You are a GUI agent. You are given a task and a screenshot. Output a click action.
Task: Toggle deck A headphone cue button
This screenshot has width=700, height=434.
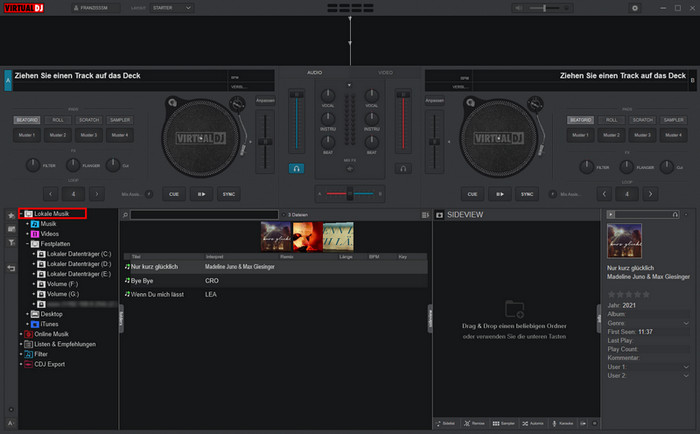[x=296, y=168]
